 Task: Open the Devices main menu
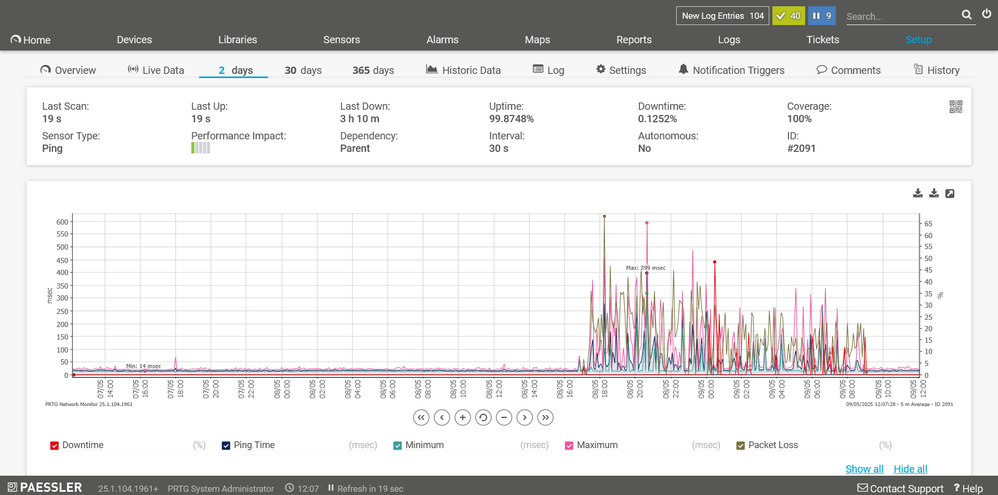[134, 40]
